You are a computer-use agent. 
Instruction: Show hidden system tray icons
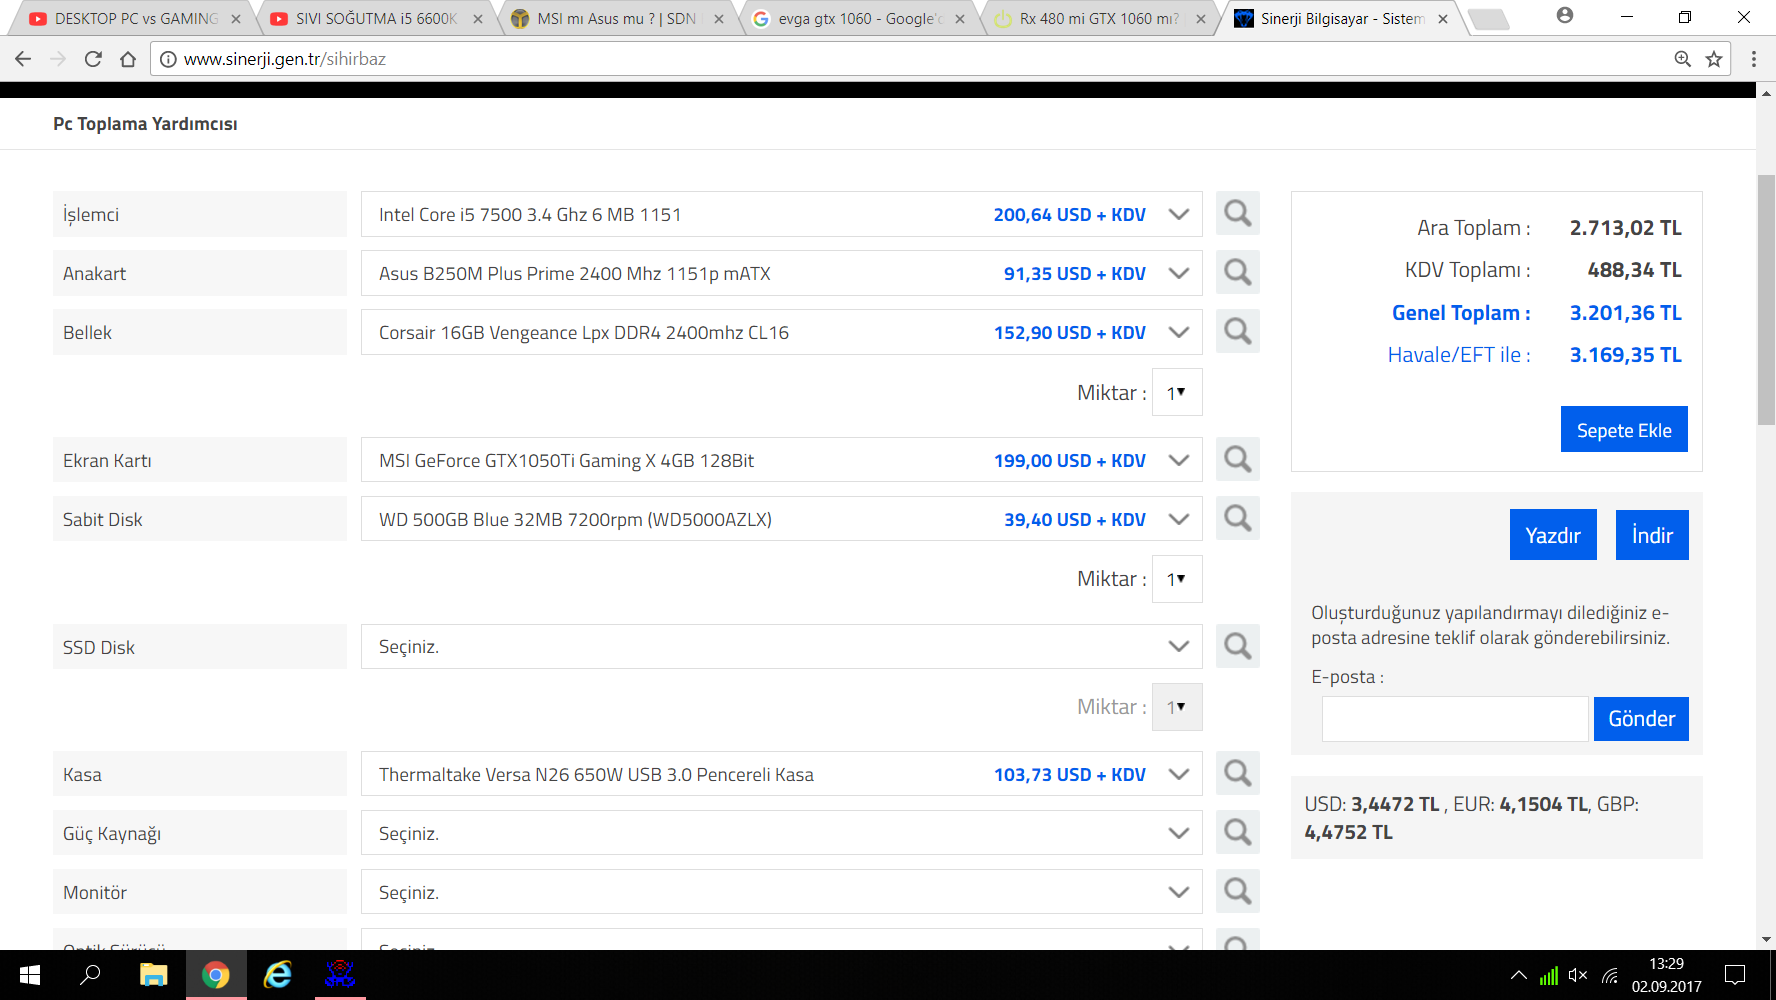[1519, 975]
